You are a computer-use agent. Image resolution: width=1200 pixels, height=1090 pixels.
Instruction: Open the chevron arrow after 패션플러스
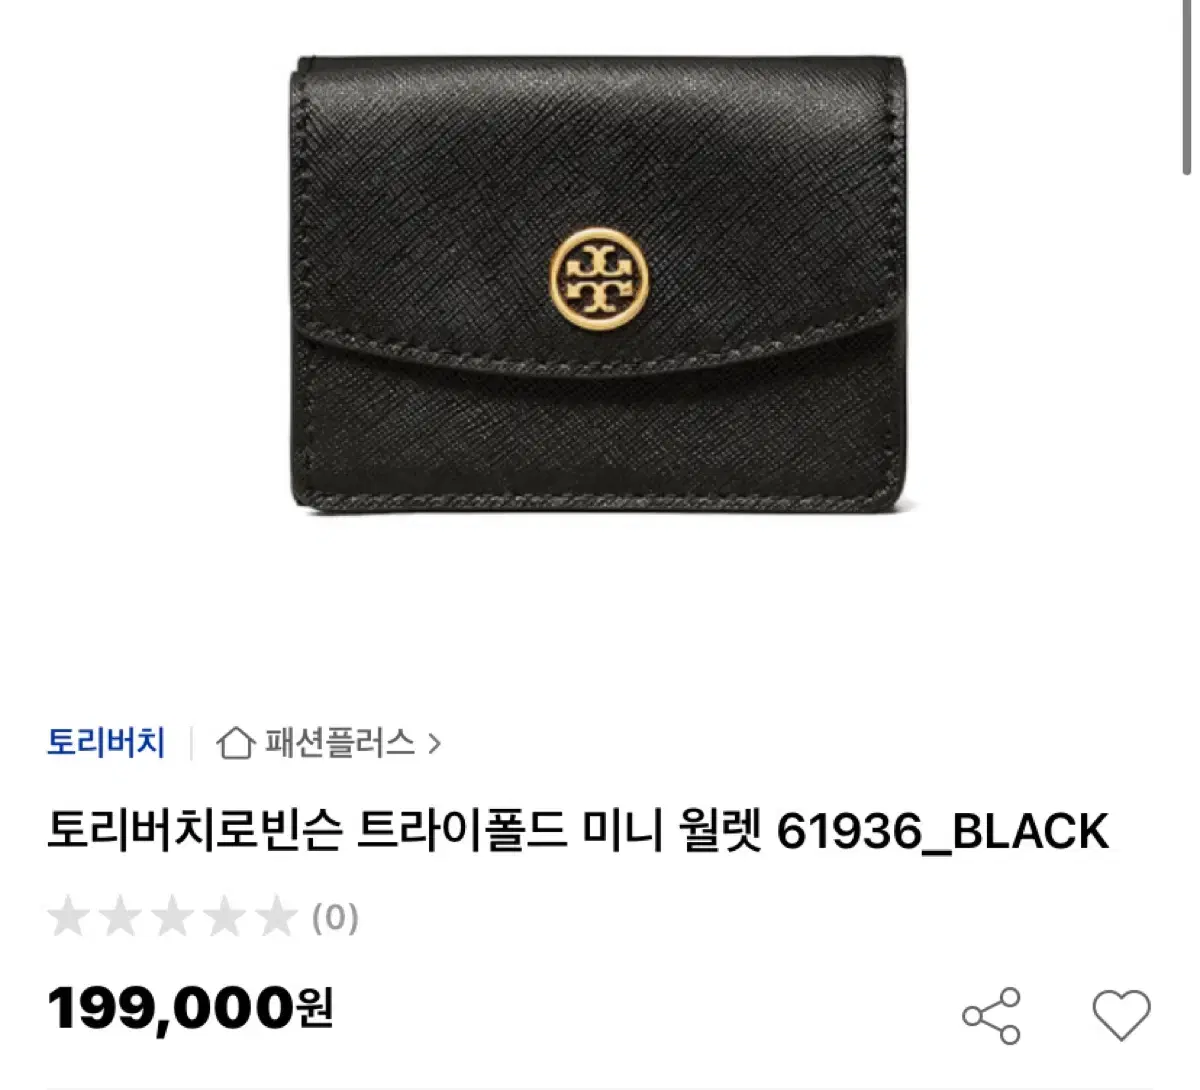pos(433,743)
